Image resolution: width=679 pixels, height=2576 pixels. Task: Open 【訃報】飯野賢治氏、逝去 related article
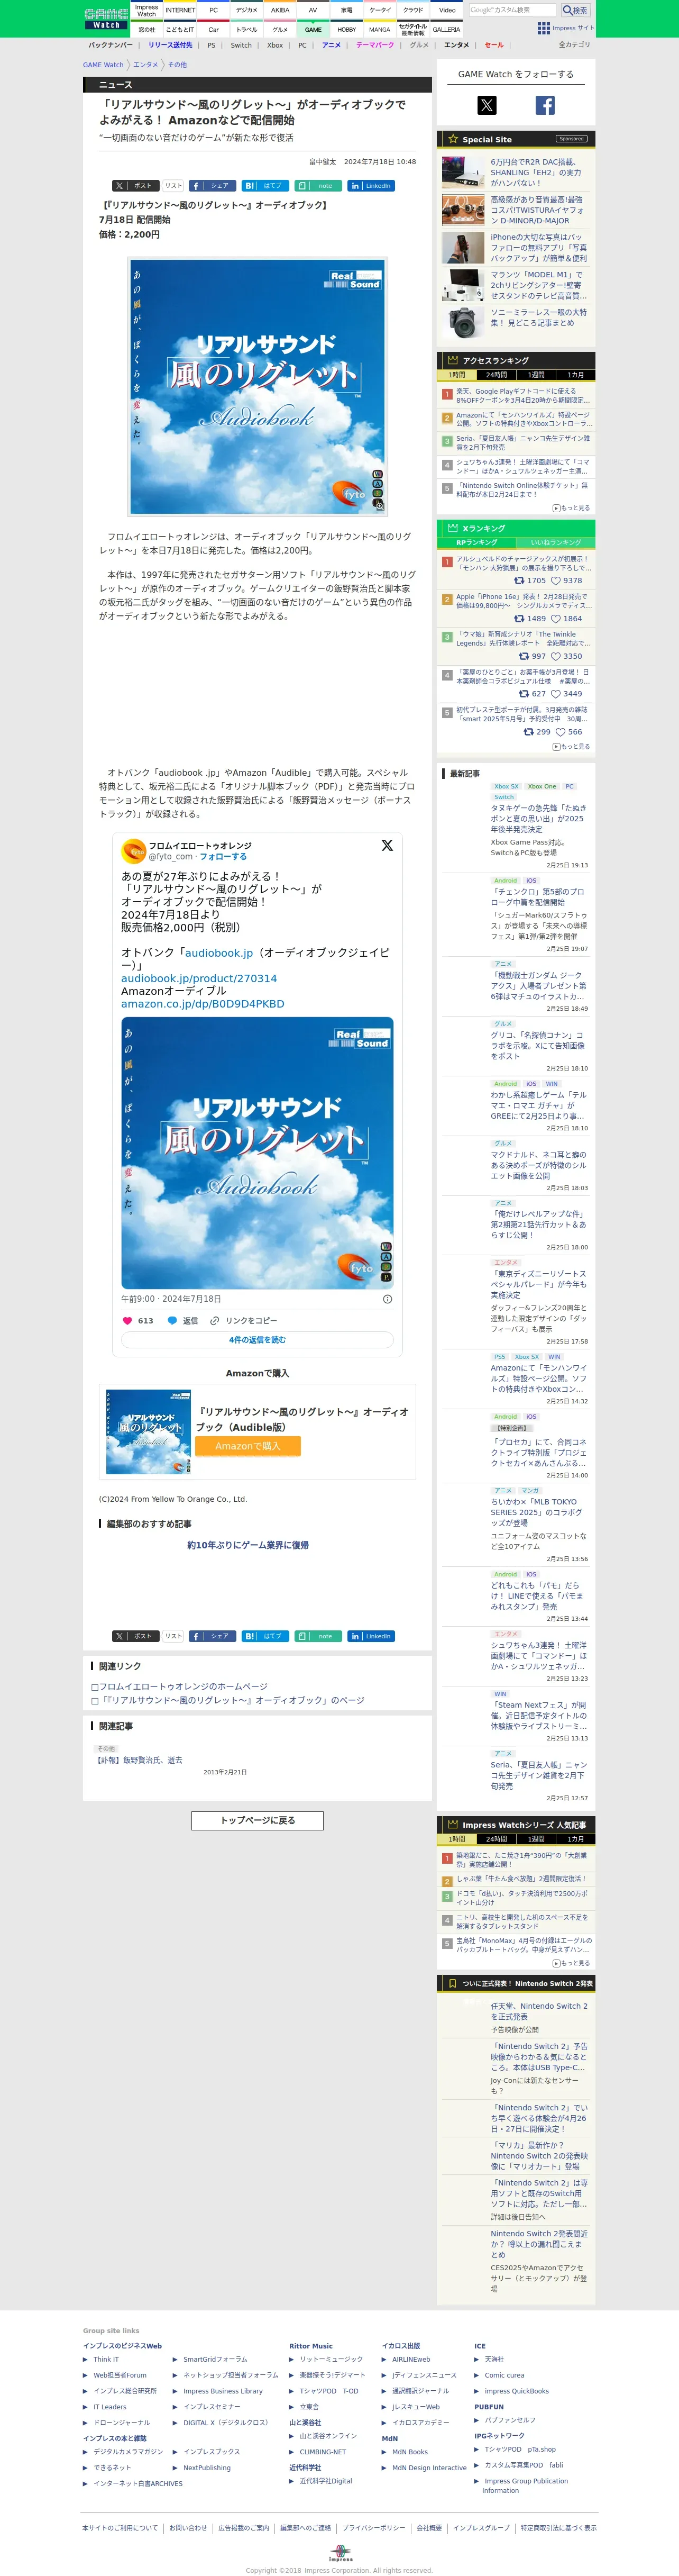pos(139,1759)
